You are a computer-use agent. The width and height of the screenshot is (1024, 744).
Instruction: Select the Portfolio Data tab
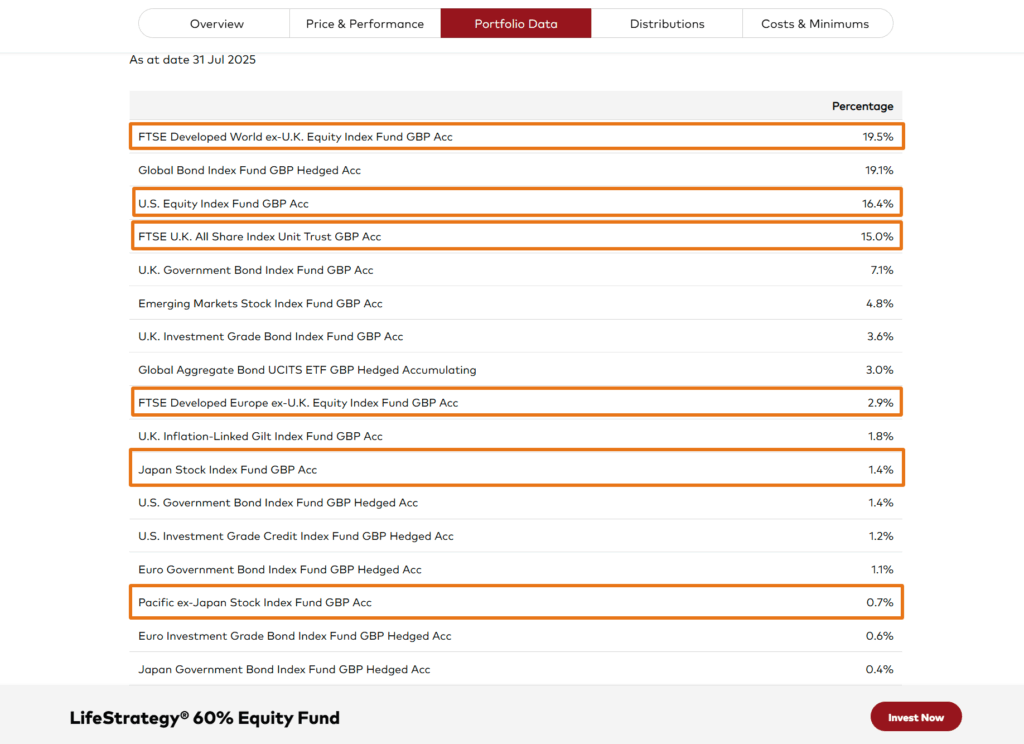click(x=516, y=24)
